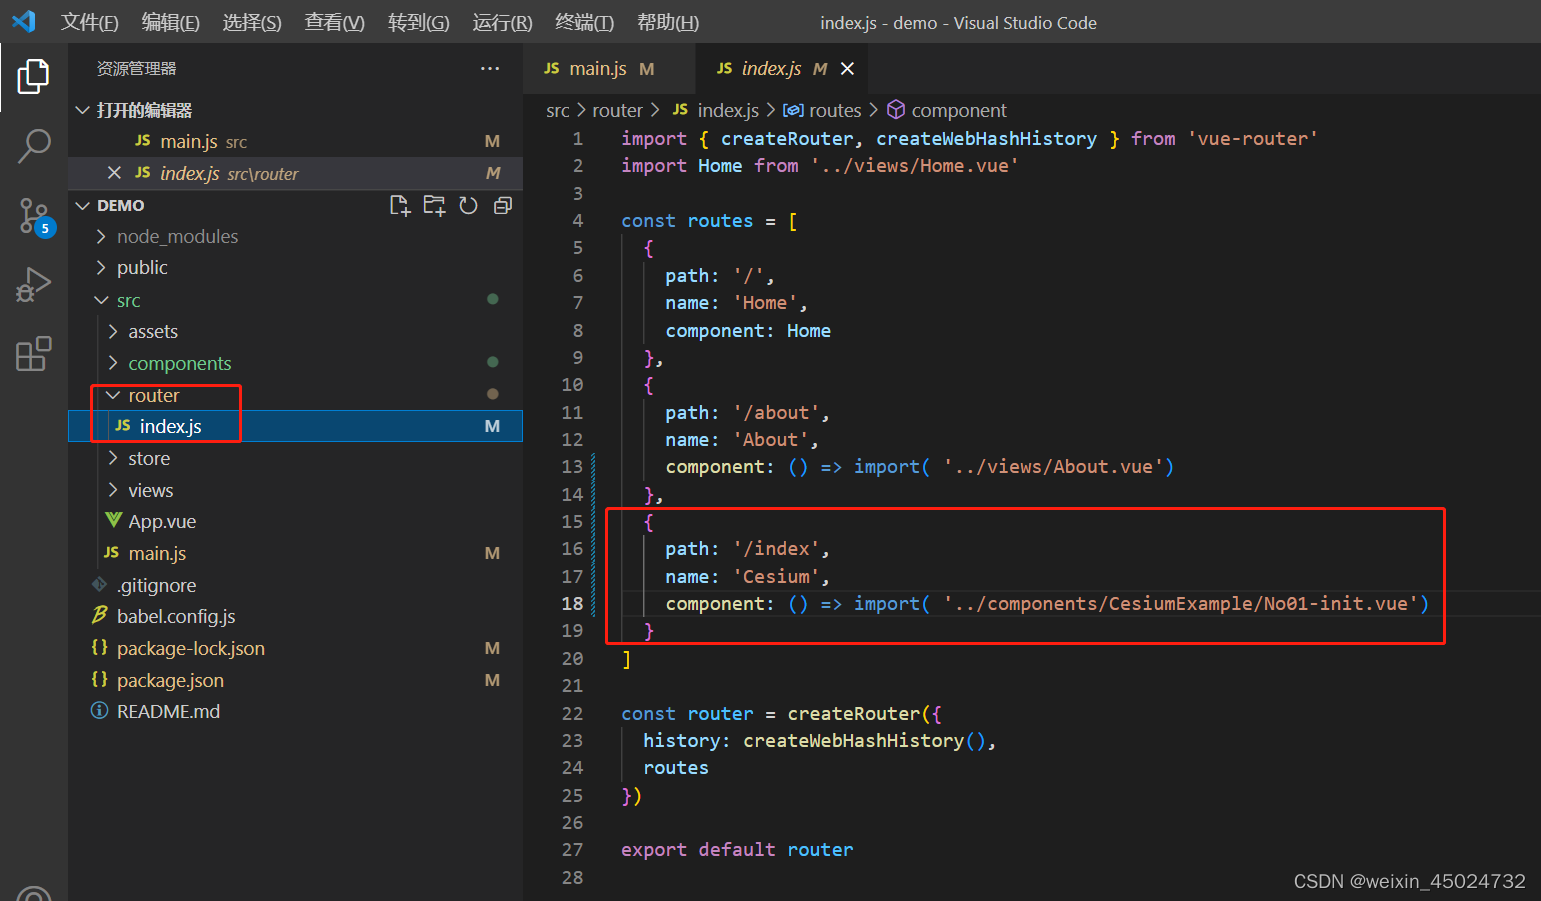Viewport: 1541px width, 901px height.
Task: Expand the components folder
Action: (x=113, y=363)
